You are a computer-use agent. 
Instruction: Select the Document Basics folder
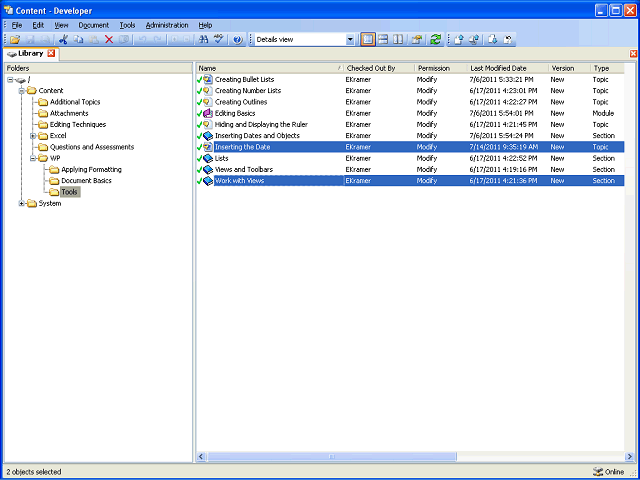click(x=86, y=180)
